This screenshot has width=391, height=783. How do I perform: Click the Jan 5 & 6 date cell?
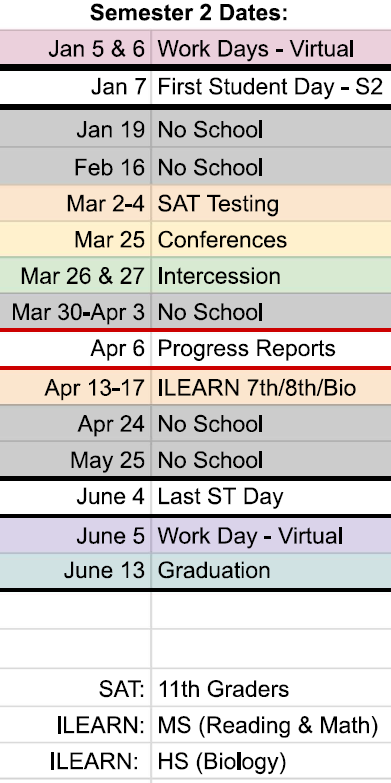tap(75, 48)
